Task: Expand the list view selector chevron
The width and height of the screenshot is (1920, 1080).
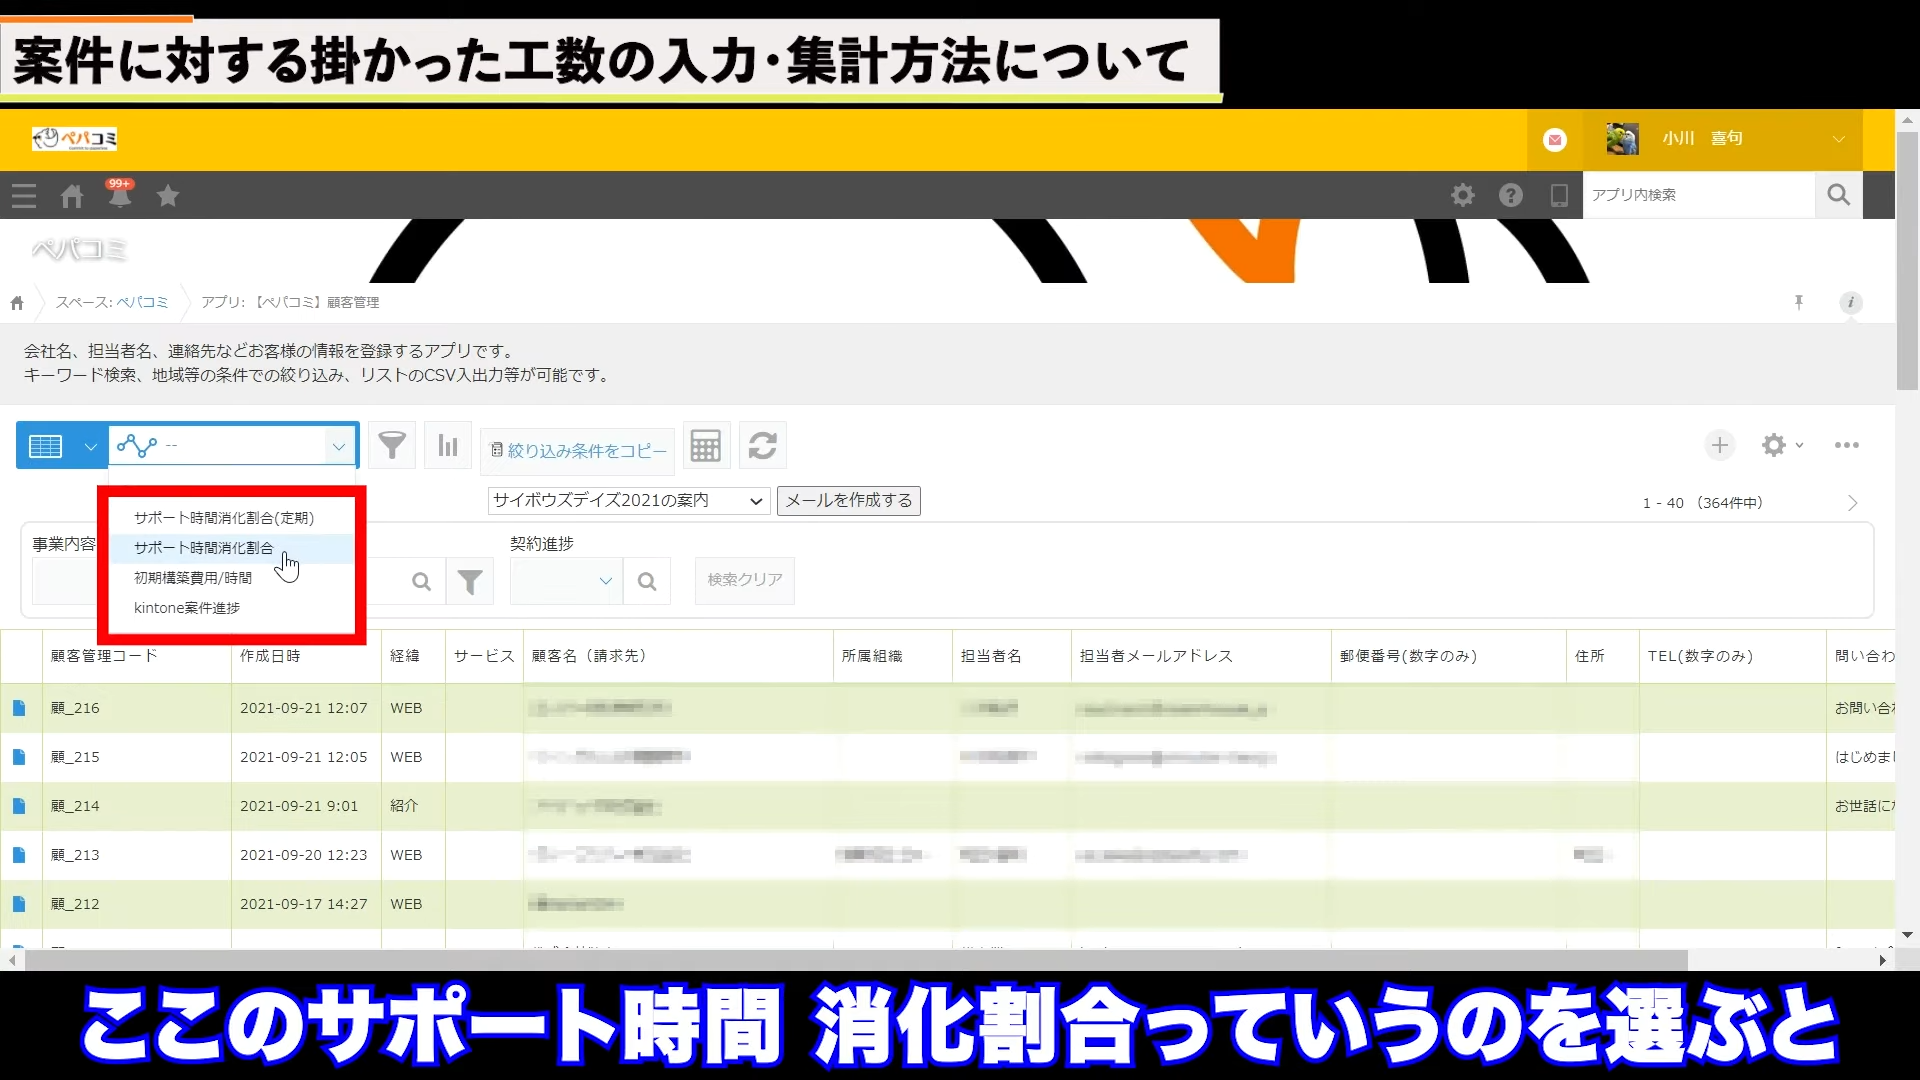Action: pyautogui.click(x=90, y=446)
